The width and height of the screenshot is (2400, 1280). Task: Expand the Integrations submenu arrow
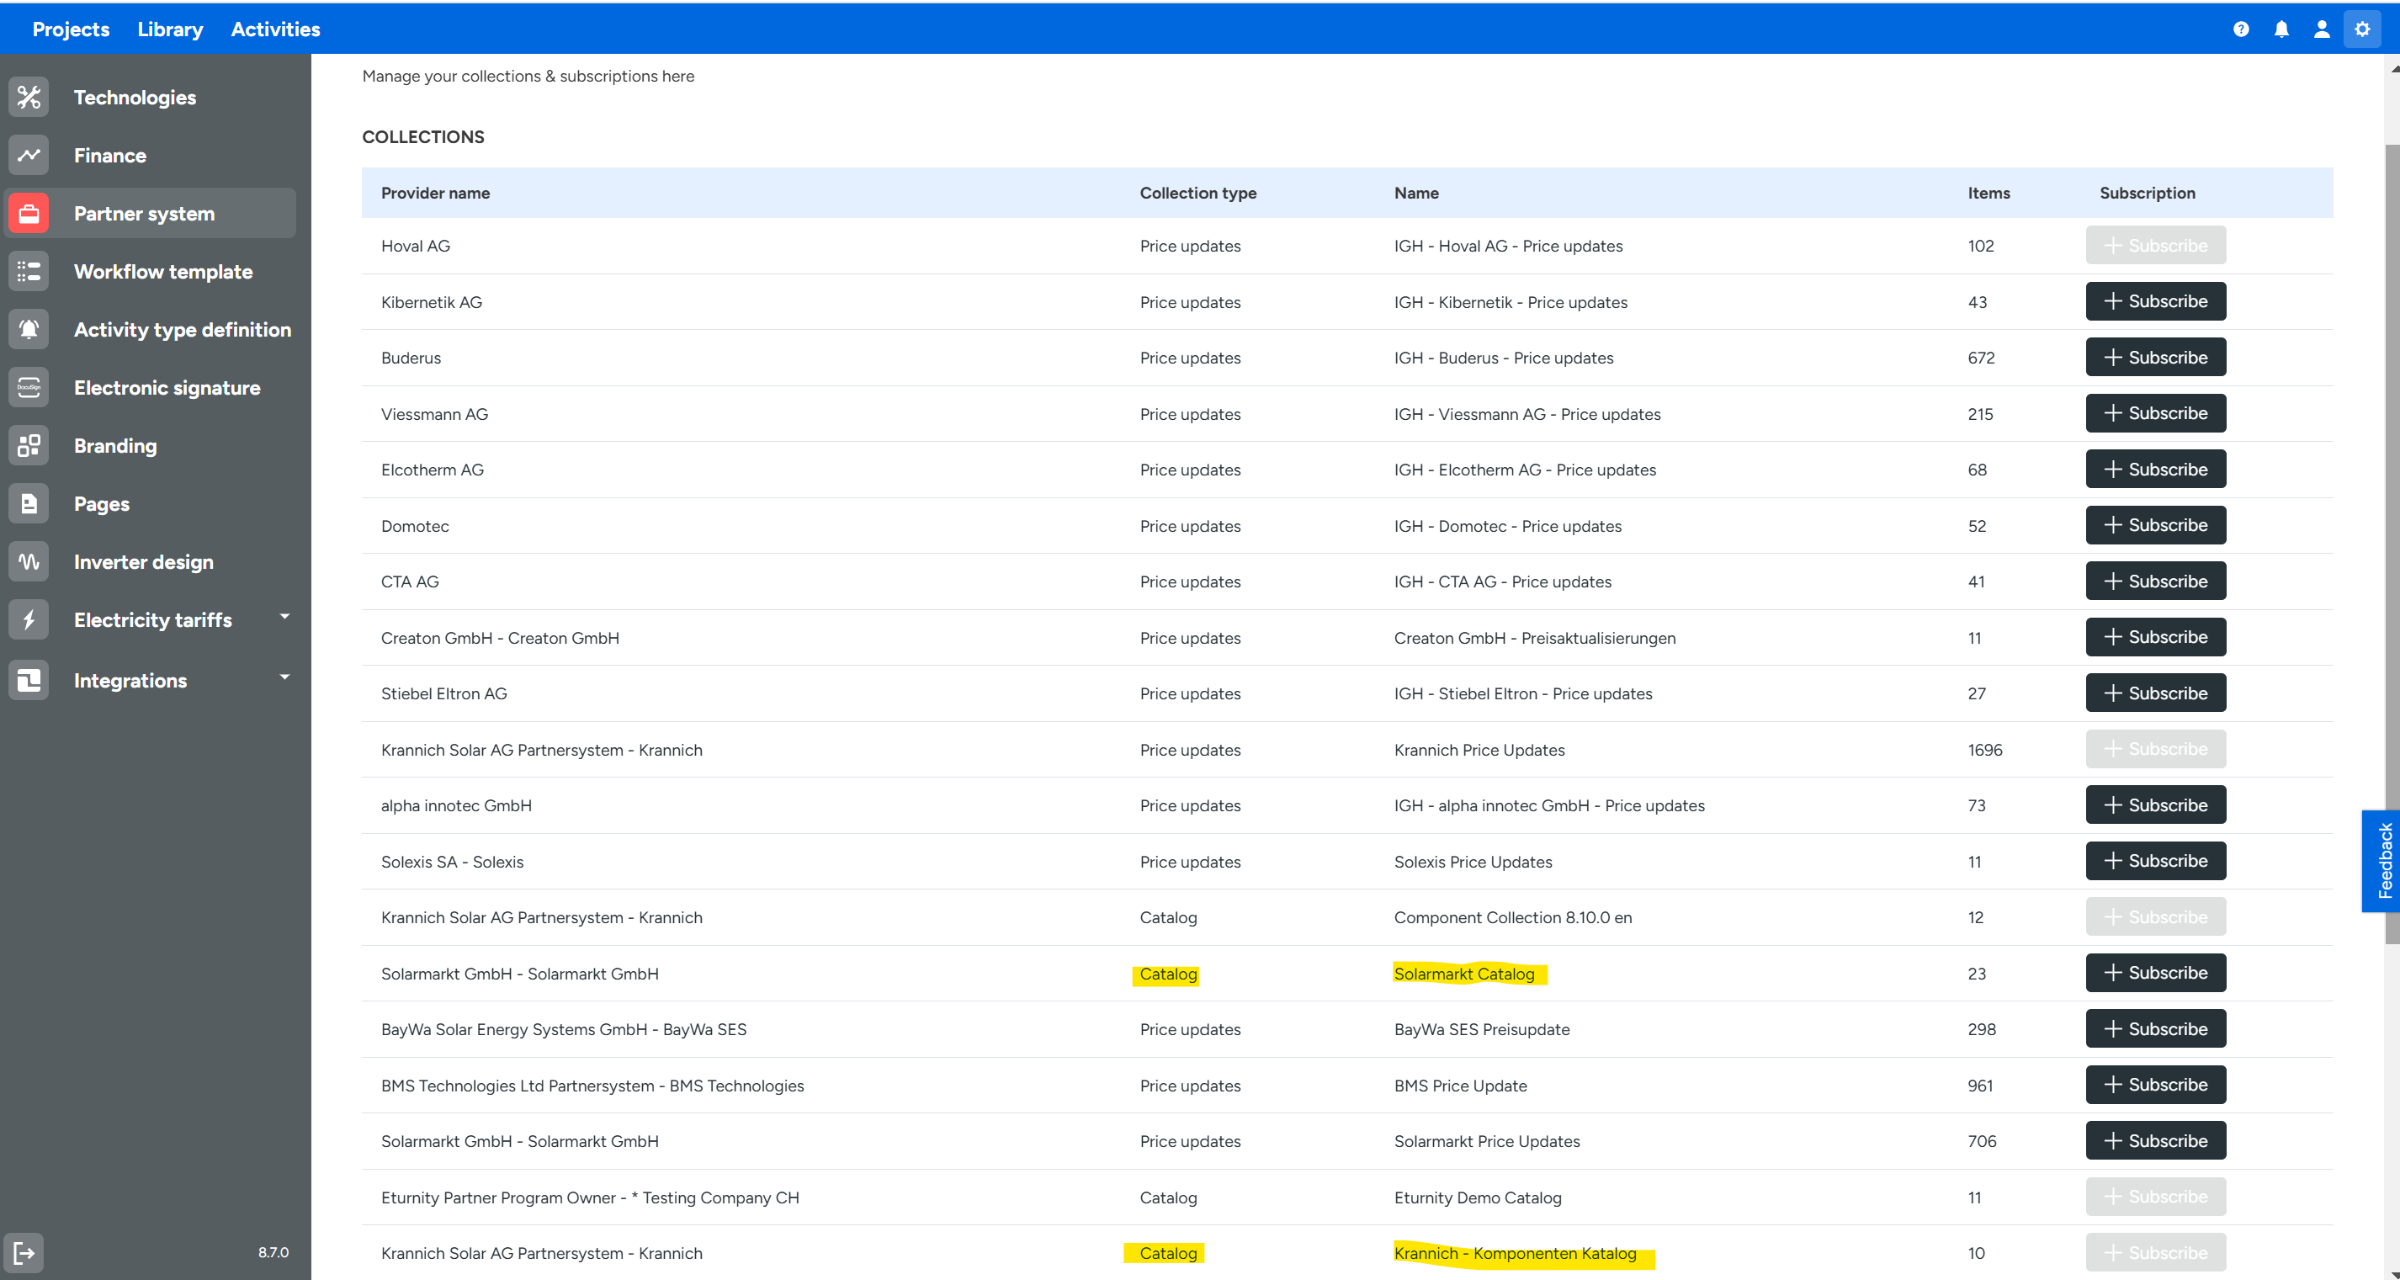pos(285,677)
